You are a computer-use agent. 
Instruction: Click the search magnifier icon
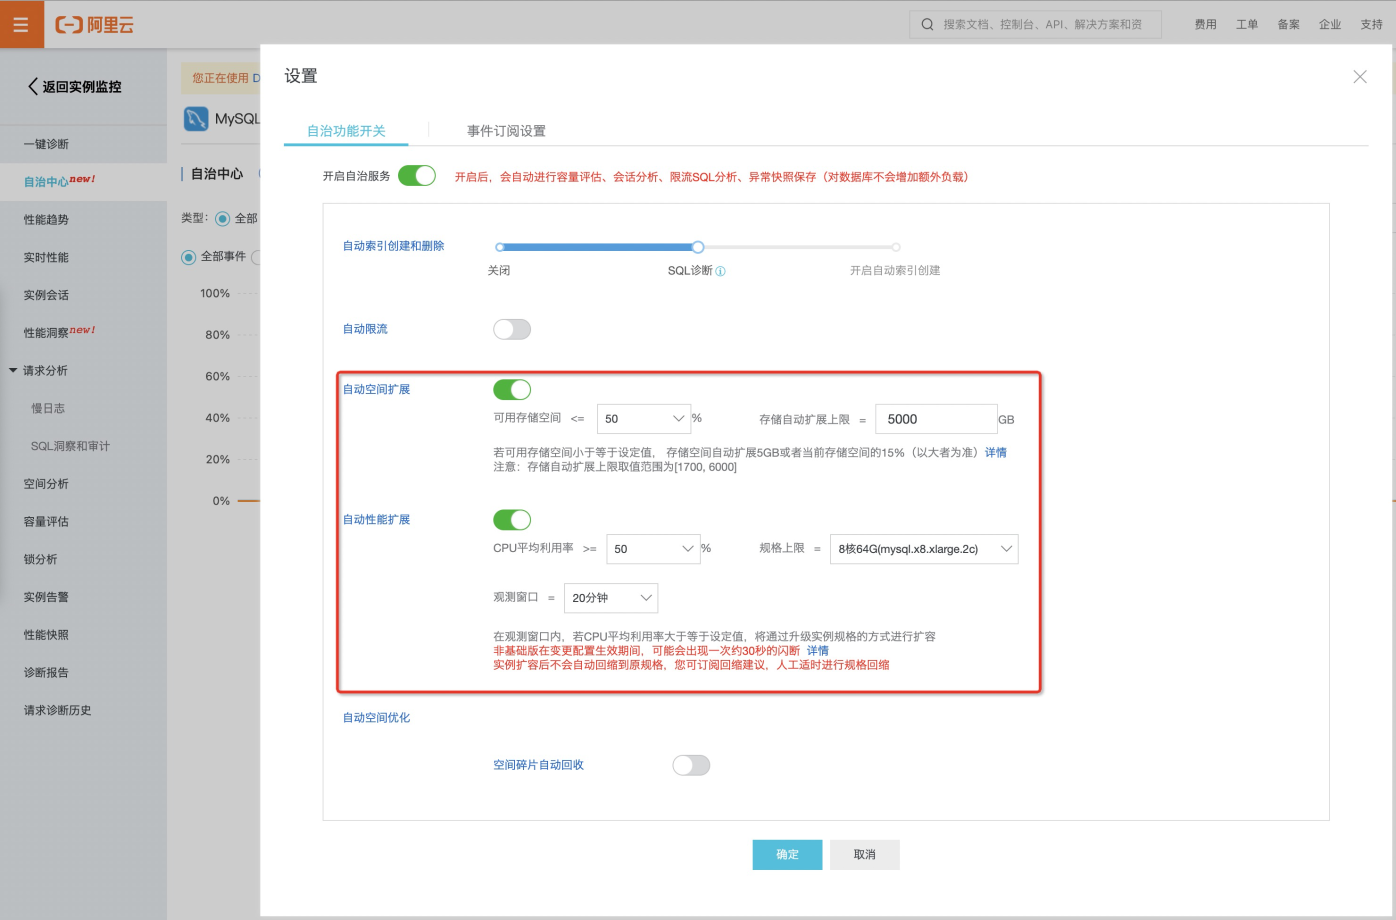pyautogui.click(x=927, y=24)
